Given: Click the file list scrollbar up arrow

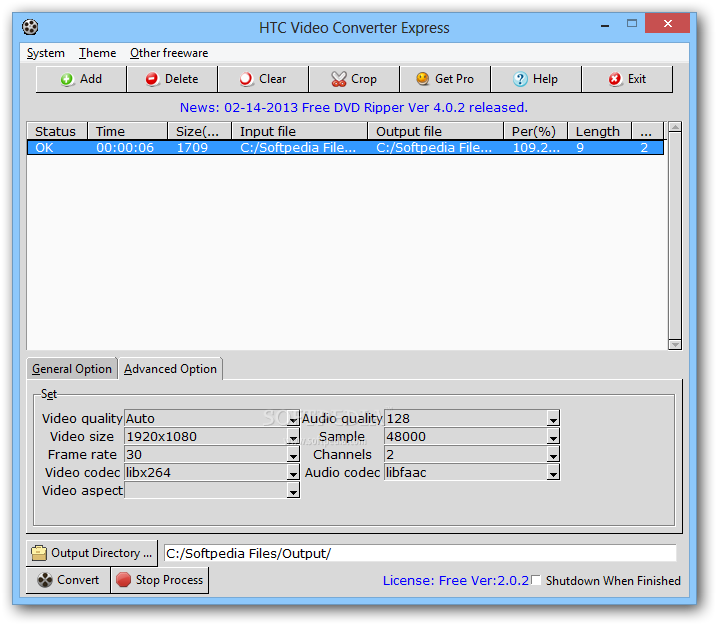Looking at the screenshot, I should coord(674,127).
